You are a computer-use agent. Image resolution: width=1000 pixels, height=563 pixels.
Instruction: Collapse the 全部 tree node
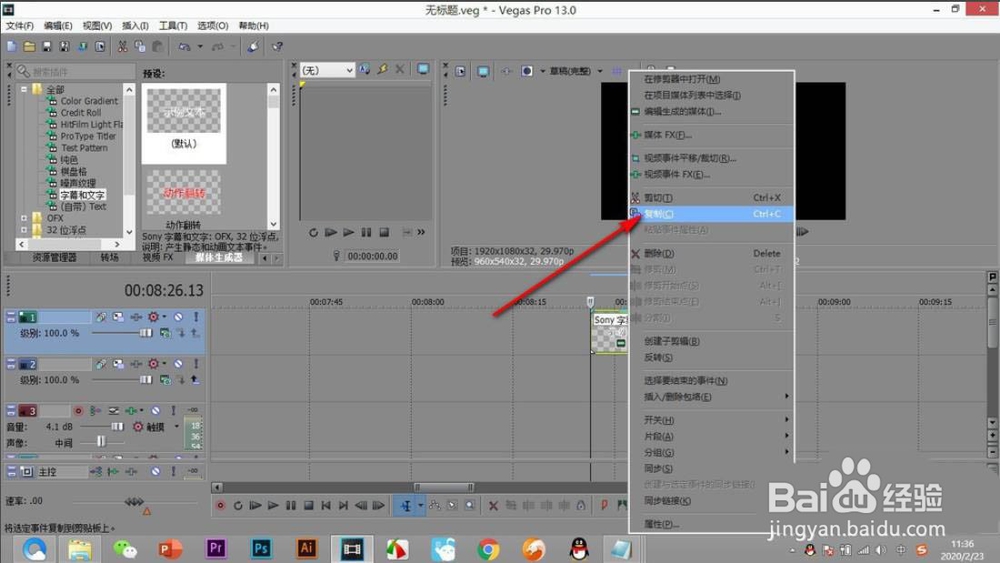click(x=24, y=89)
